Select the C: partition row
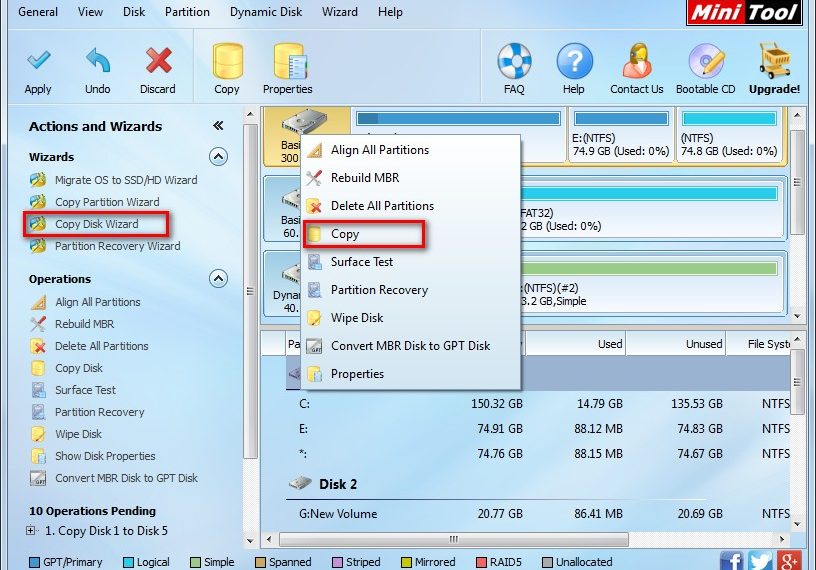 (x=538, y=403)
